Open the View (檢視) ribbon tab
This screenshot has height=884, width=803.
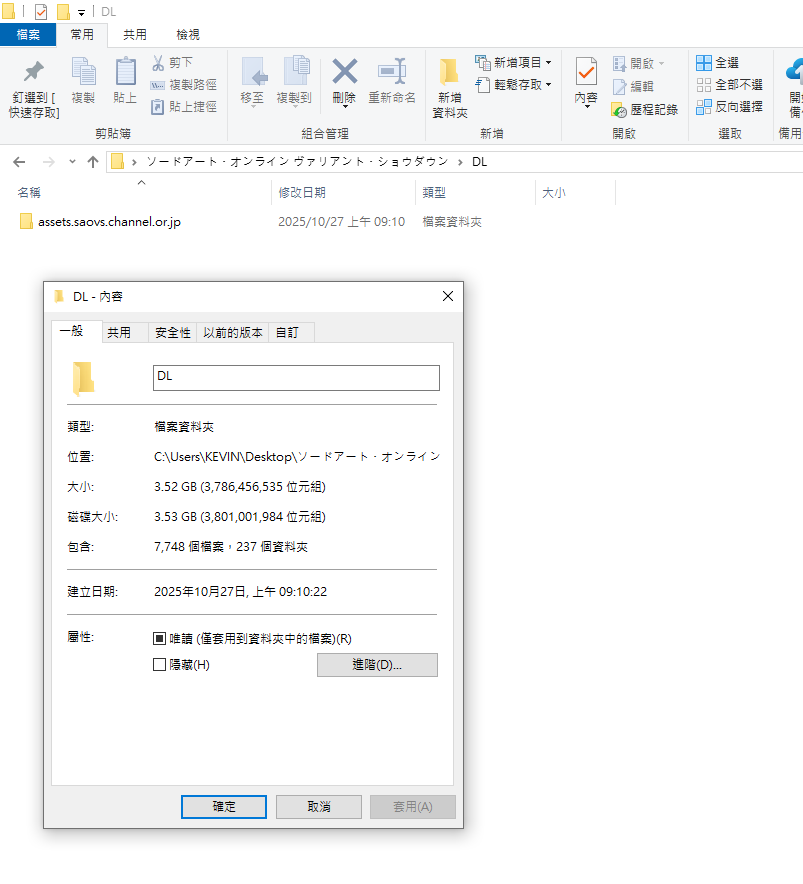(187, 35)
